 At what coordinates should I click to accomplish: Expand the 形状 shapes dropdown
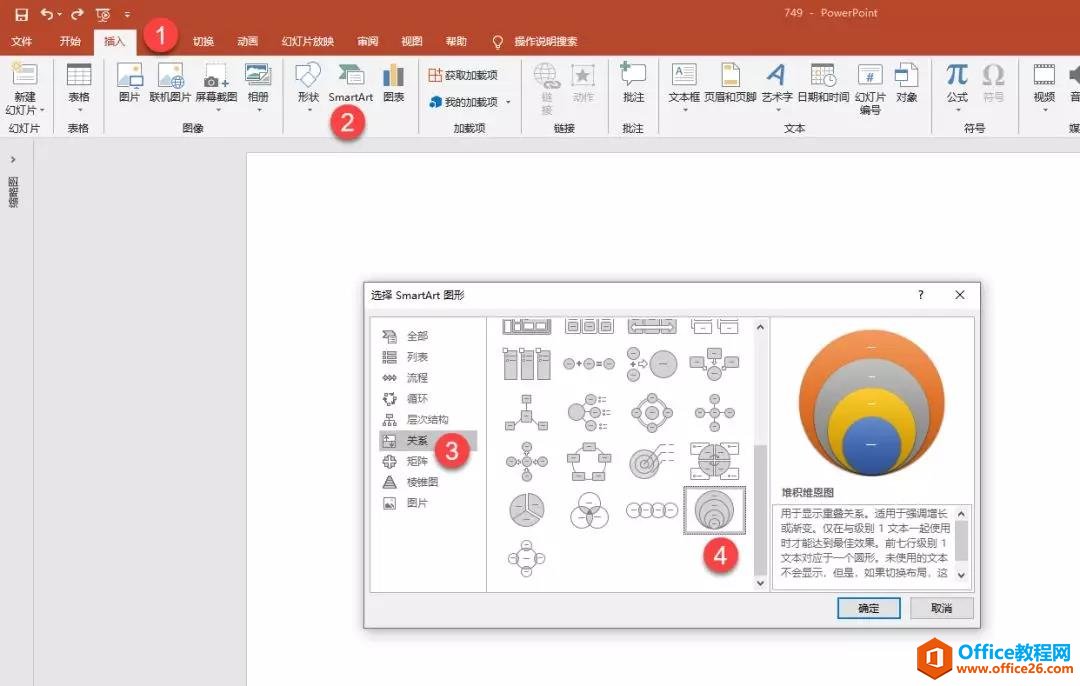pos(308,109)
